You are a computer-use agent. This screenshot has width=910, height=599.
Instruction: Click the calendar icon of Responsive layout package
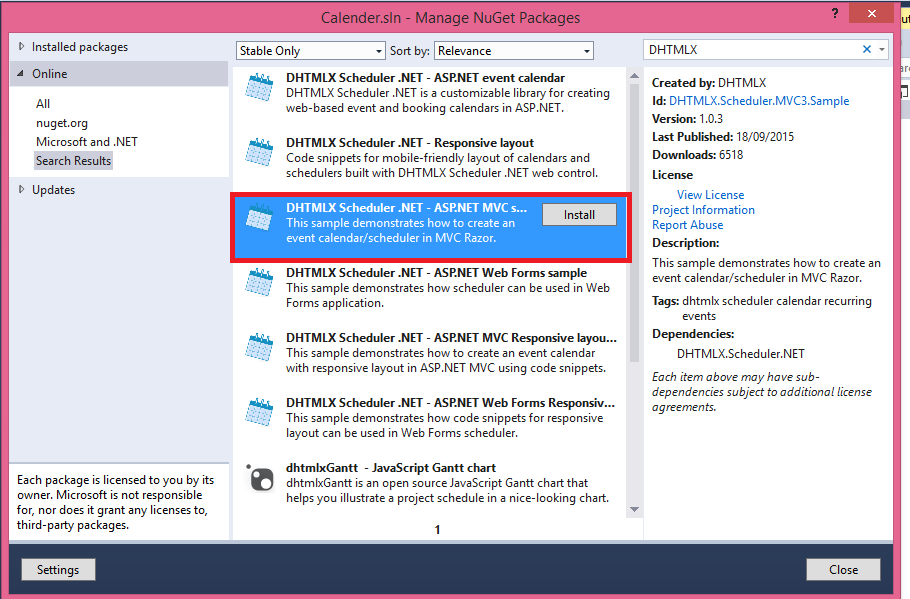259,152
